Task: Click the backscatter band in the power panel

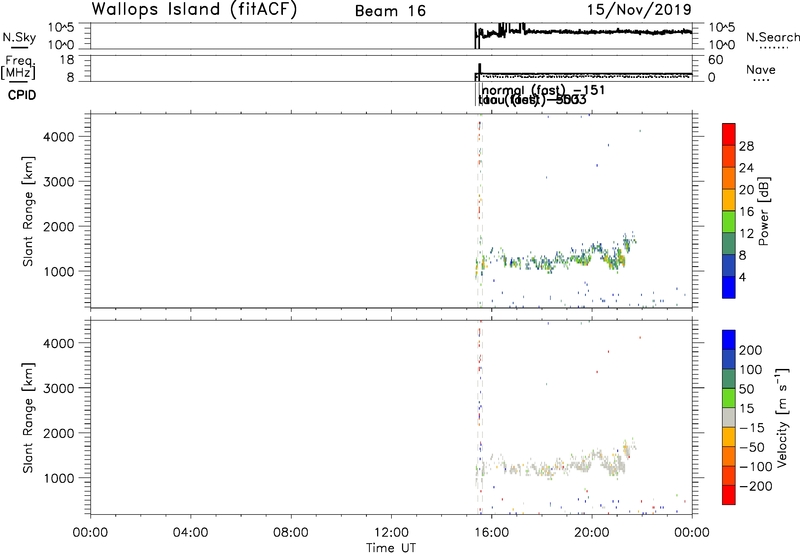Action: click(x=556, y=258)
